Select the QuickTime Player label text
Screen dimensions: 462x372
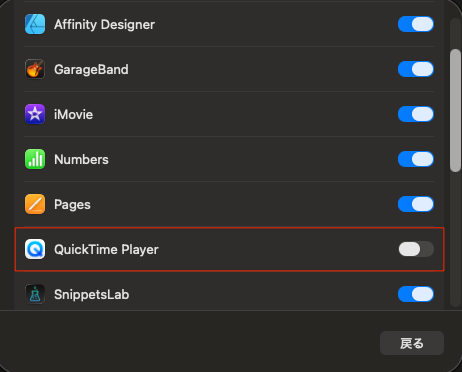click(x=106, y=250)
